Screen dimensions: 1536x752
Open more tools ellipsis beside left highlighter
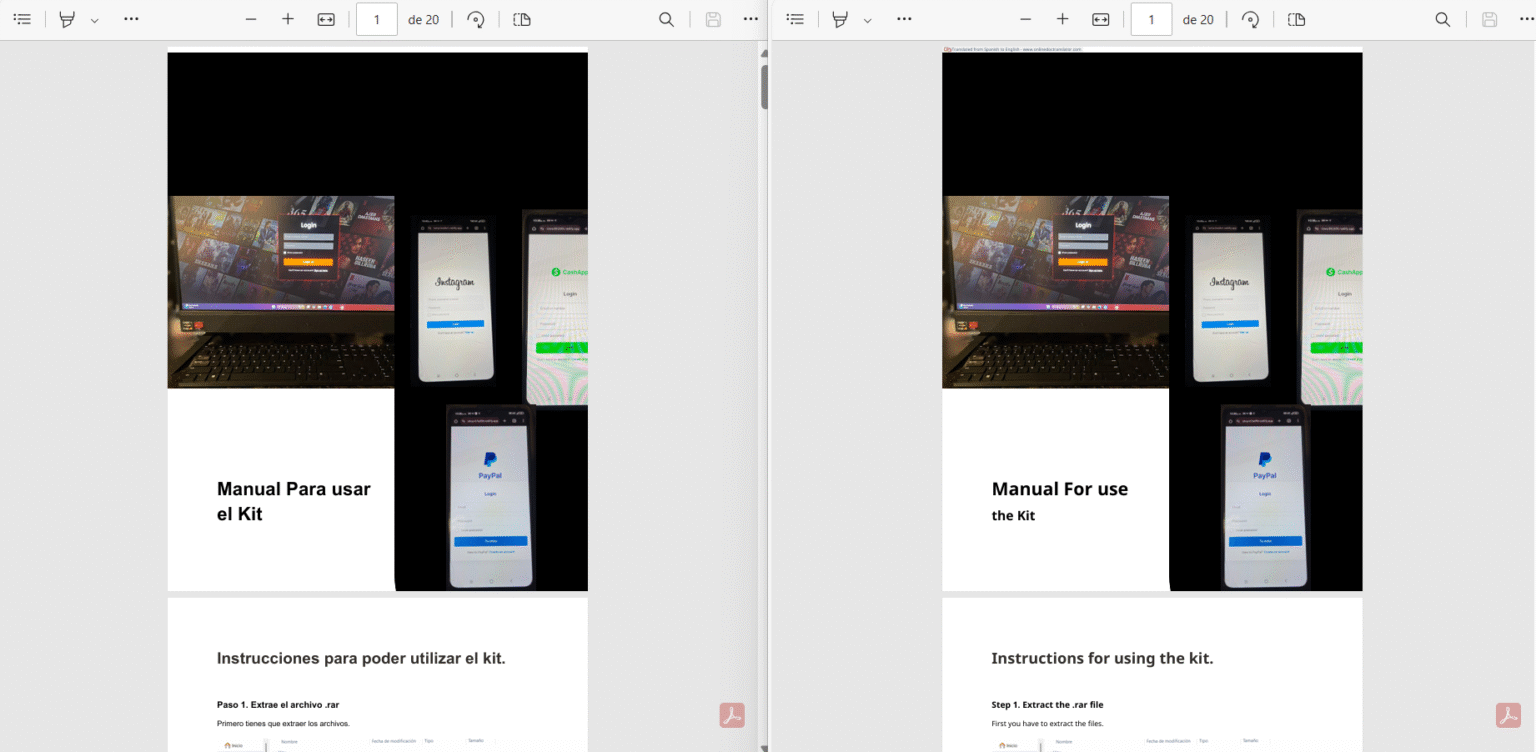(131, 19)
